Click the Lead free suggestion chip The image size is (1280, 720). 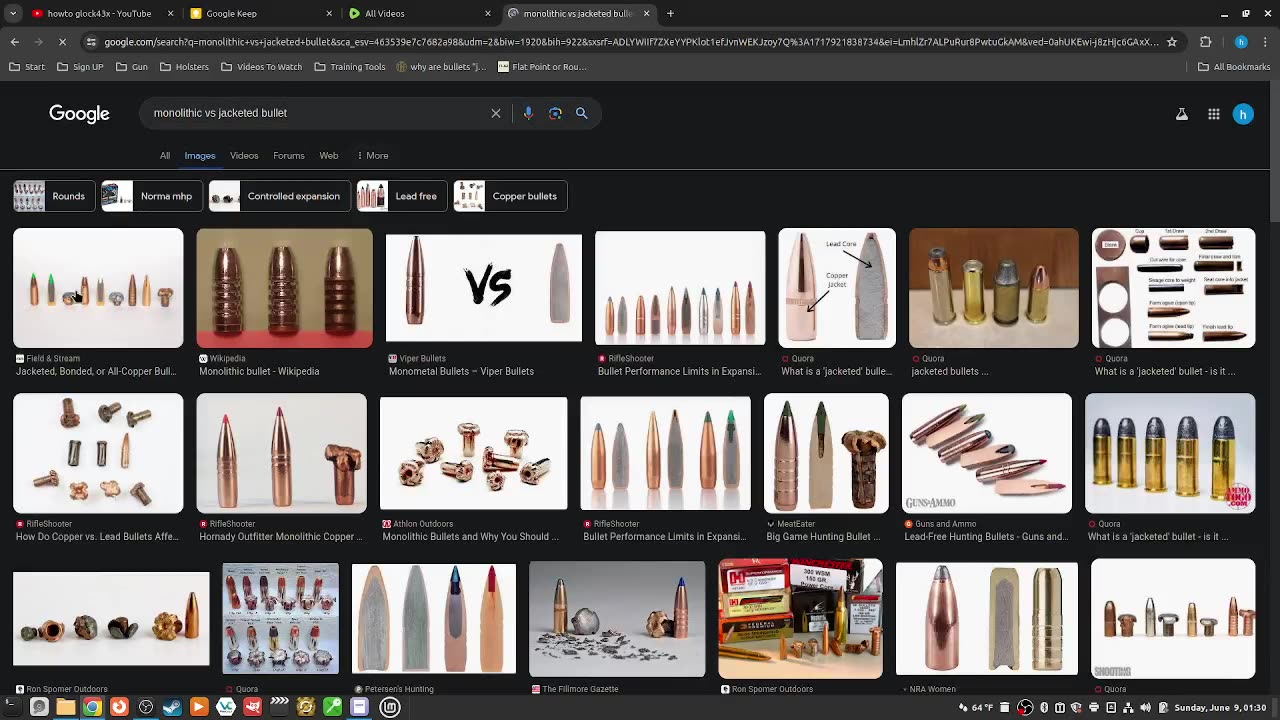pos(402,196)
